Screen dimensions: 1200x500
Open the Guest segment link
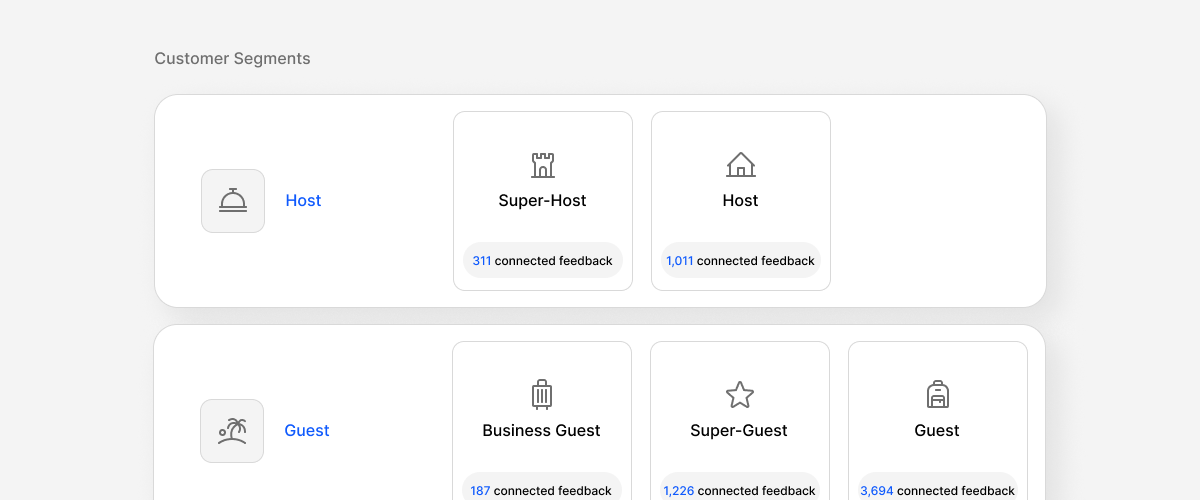point(307,431)
